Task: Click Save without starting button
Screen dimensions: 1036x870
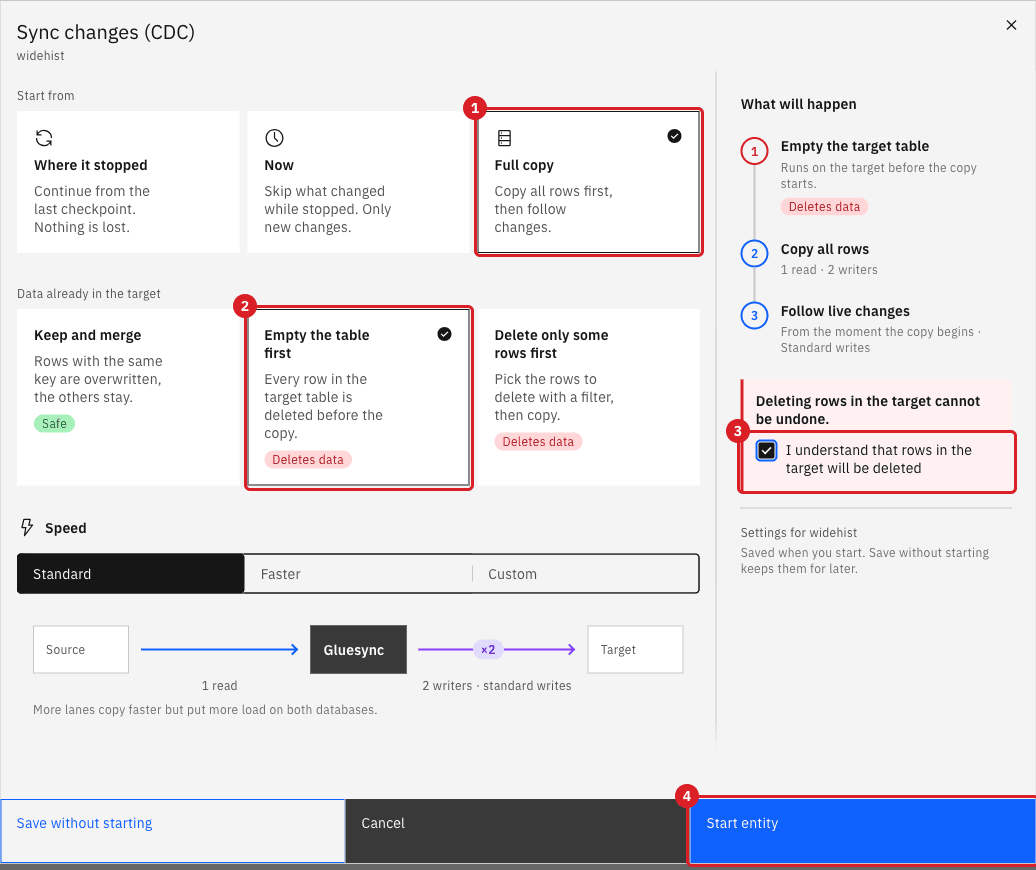Action: pyautogui.click(x=172, y=831)
